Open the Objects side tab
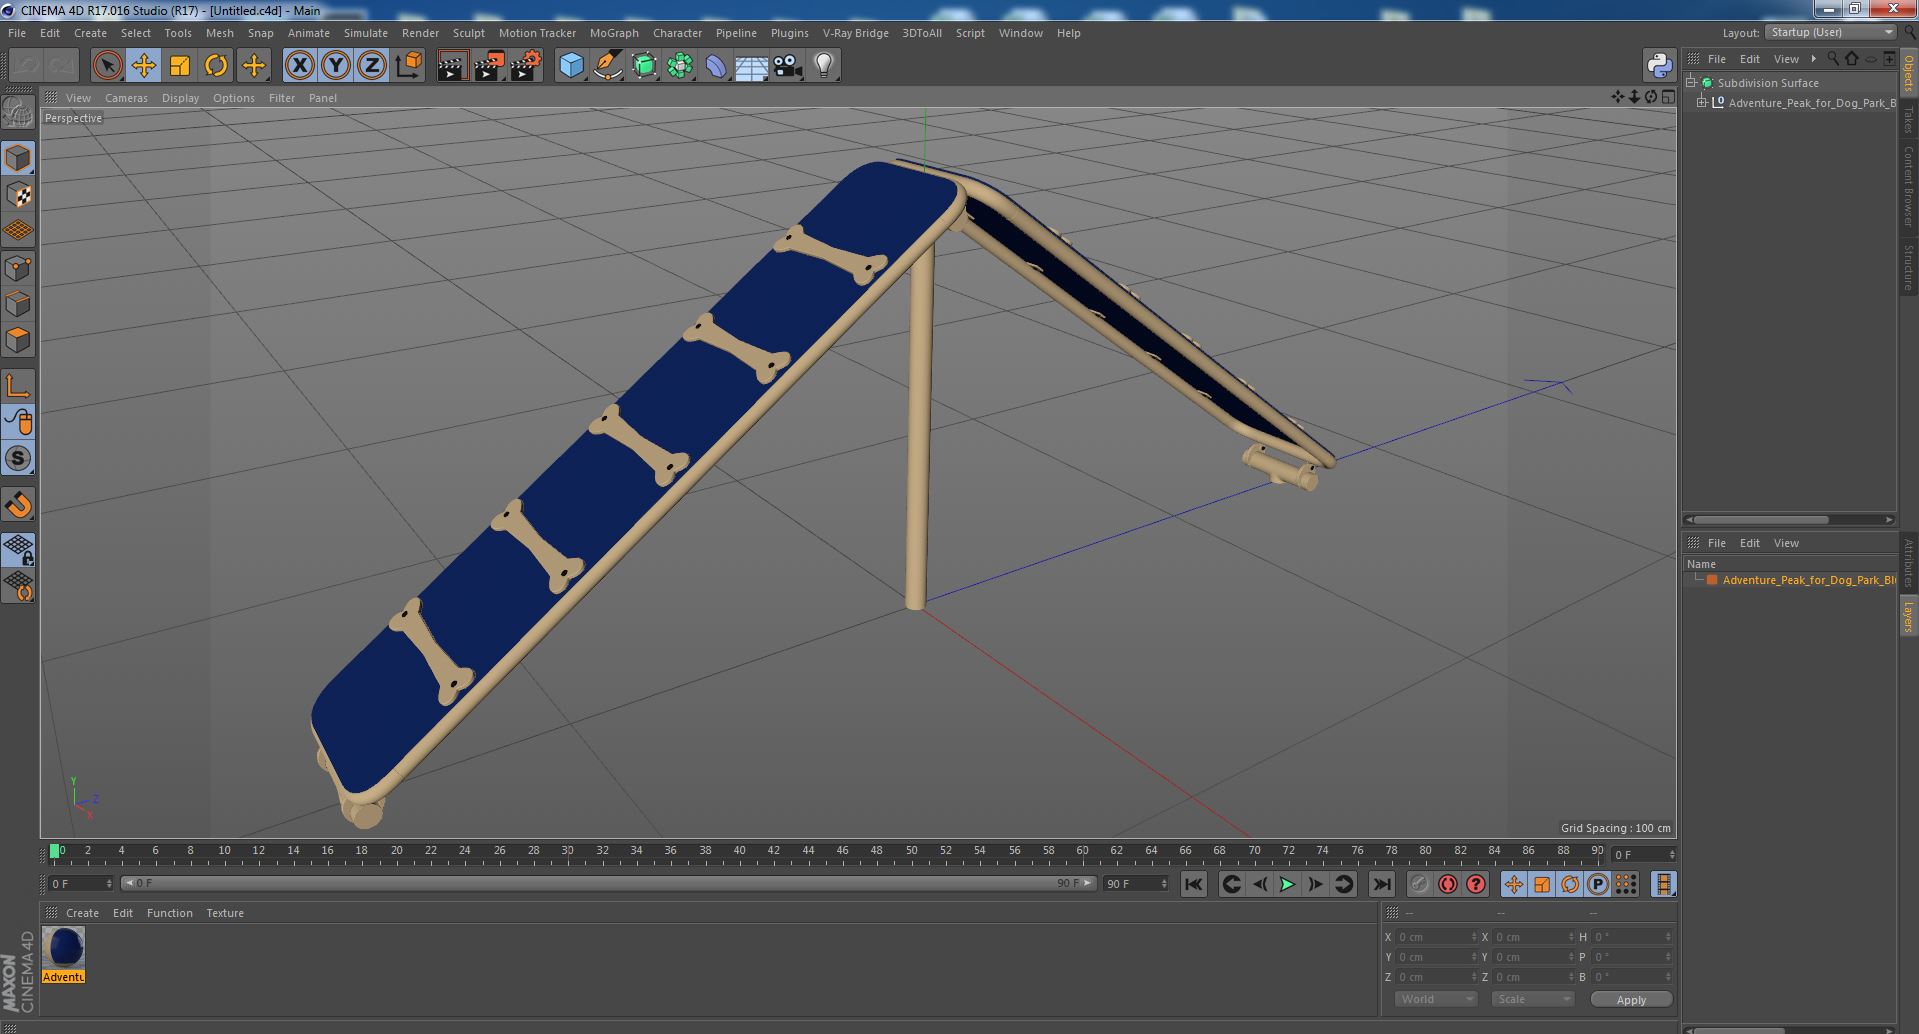The image size is (1919, 1034). click(x=1909, y=73)
